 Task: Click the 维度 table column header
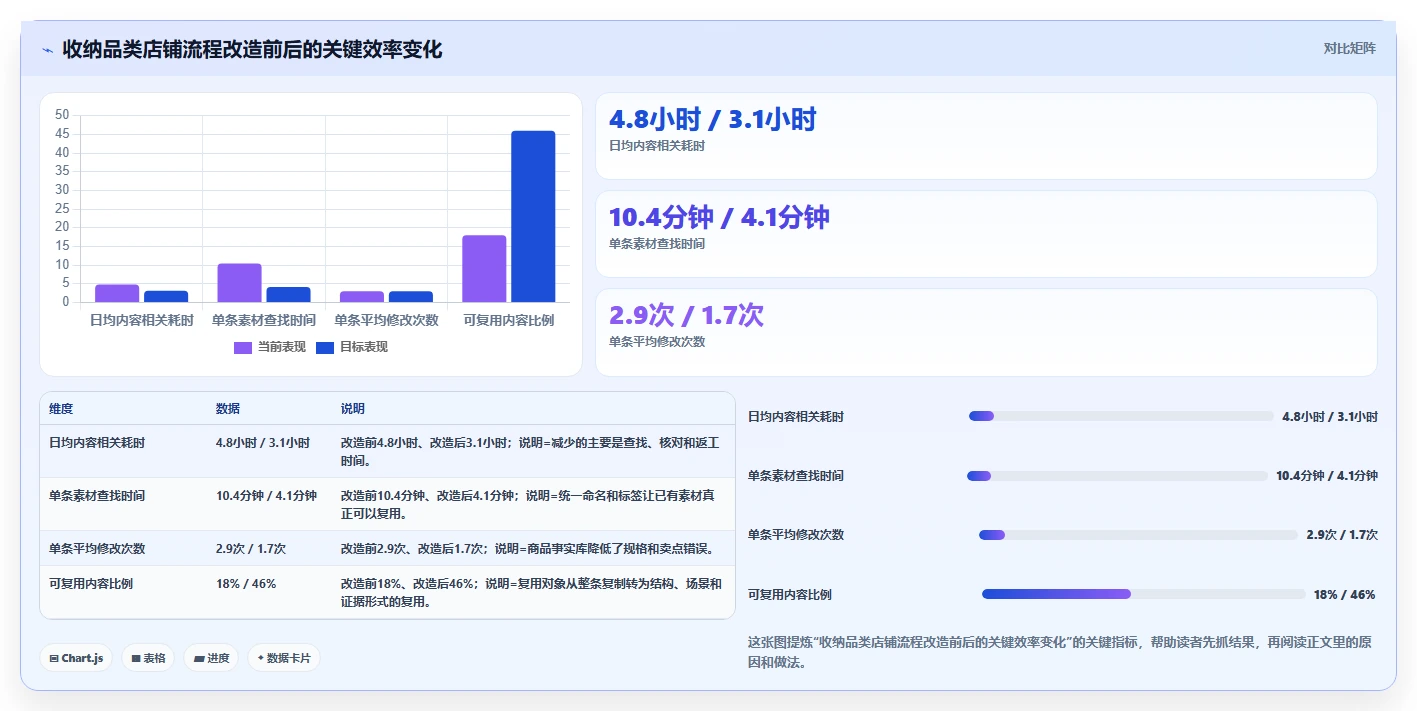[x=61, y=409]
